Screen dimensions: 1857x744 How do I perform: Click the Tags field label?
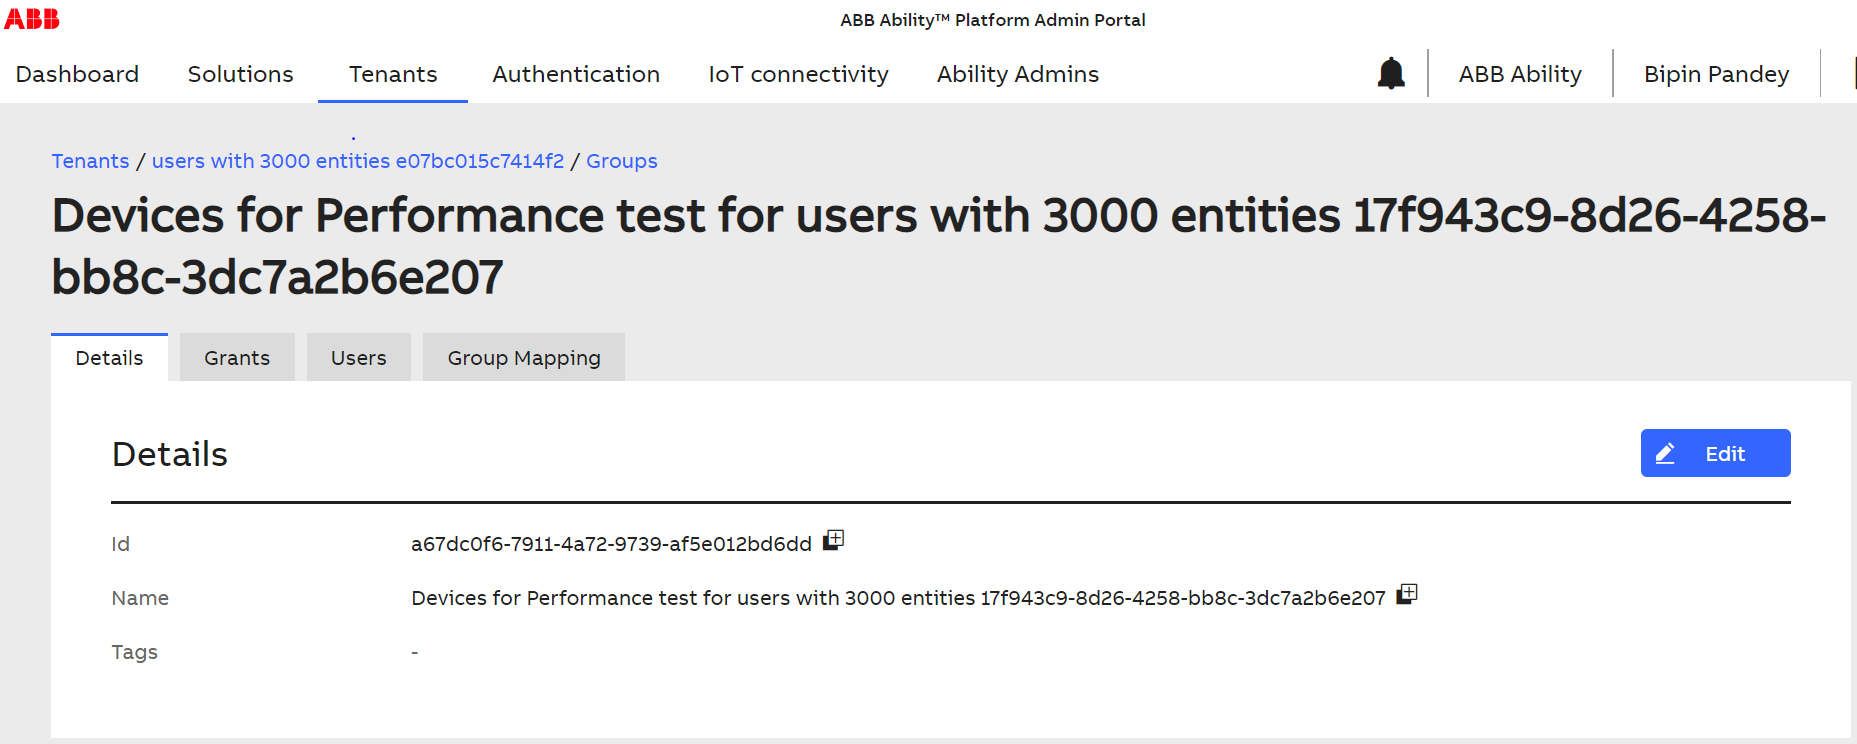coord(135,652)
